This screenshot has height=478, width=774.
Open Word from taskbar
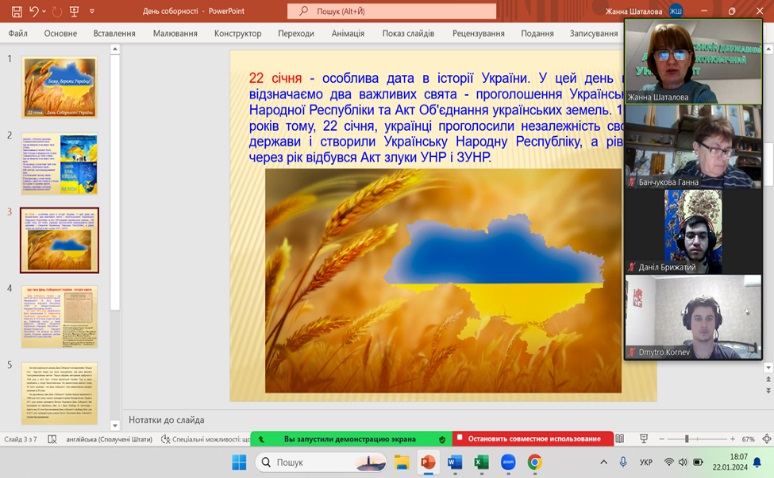pos(455,462)
